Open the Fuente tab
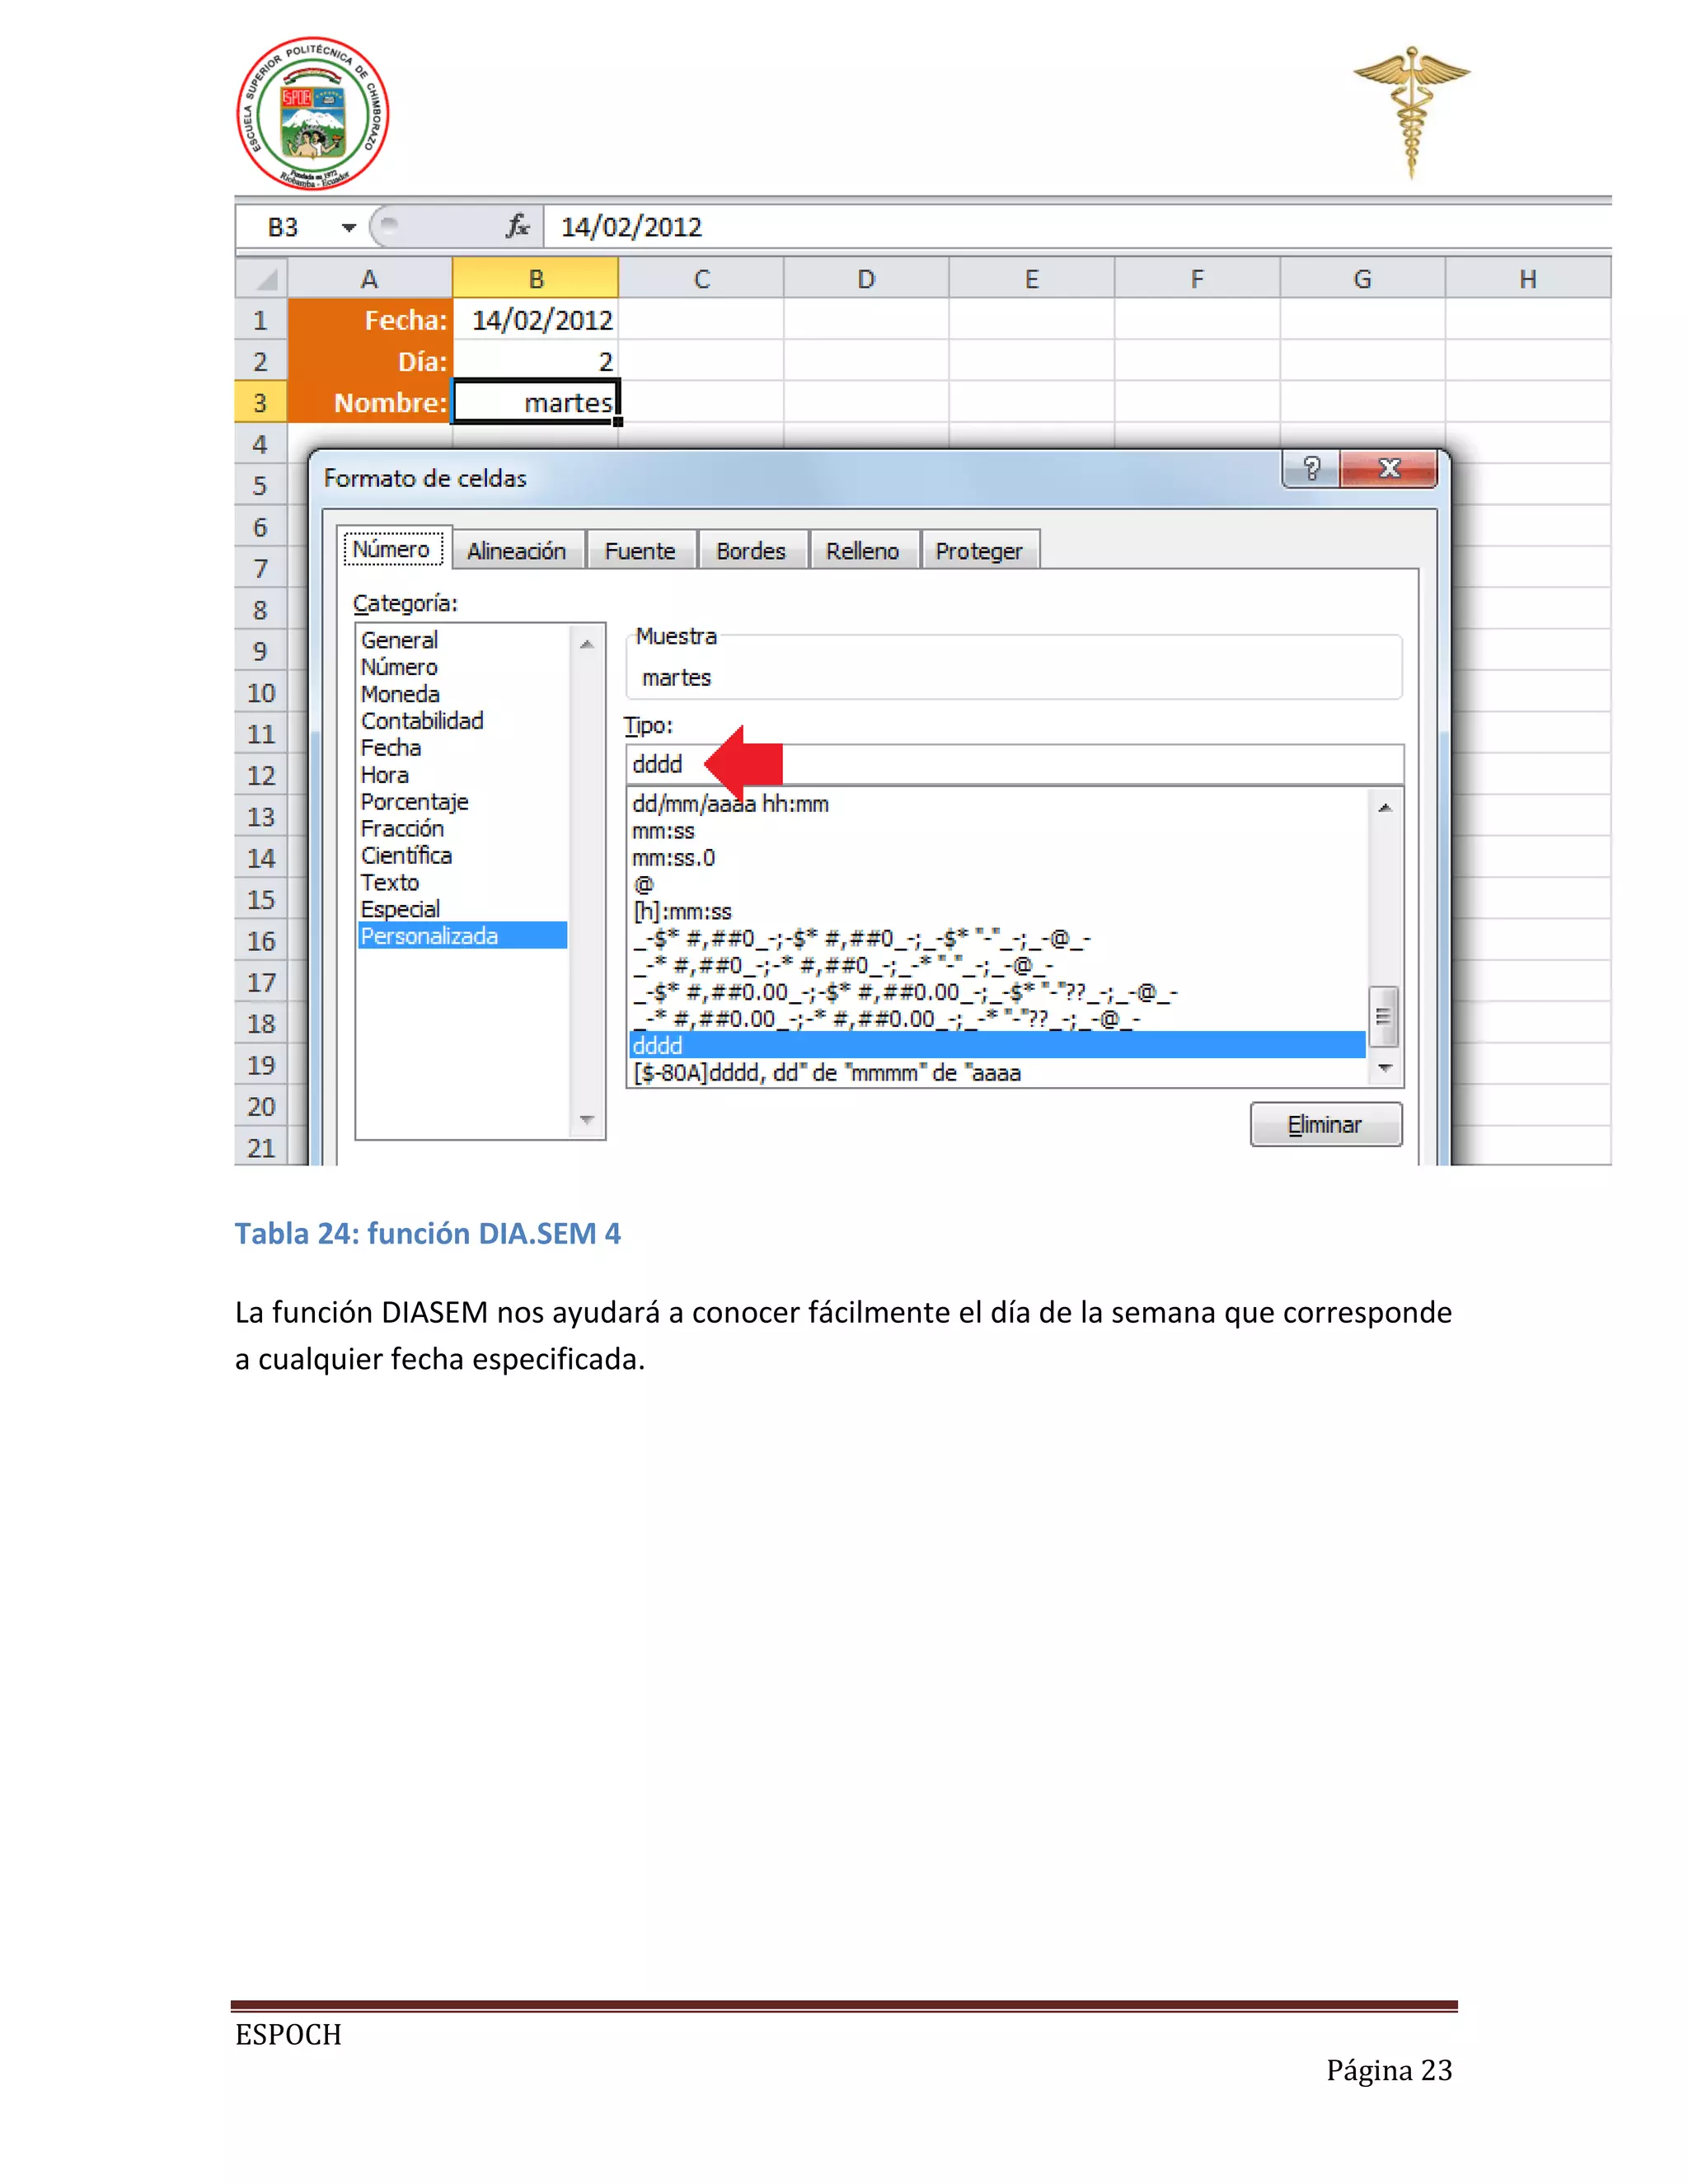This screenshot has width=1688, height=2184. point(639,551)
